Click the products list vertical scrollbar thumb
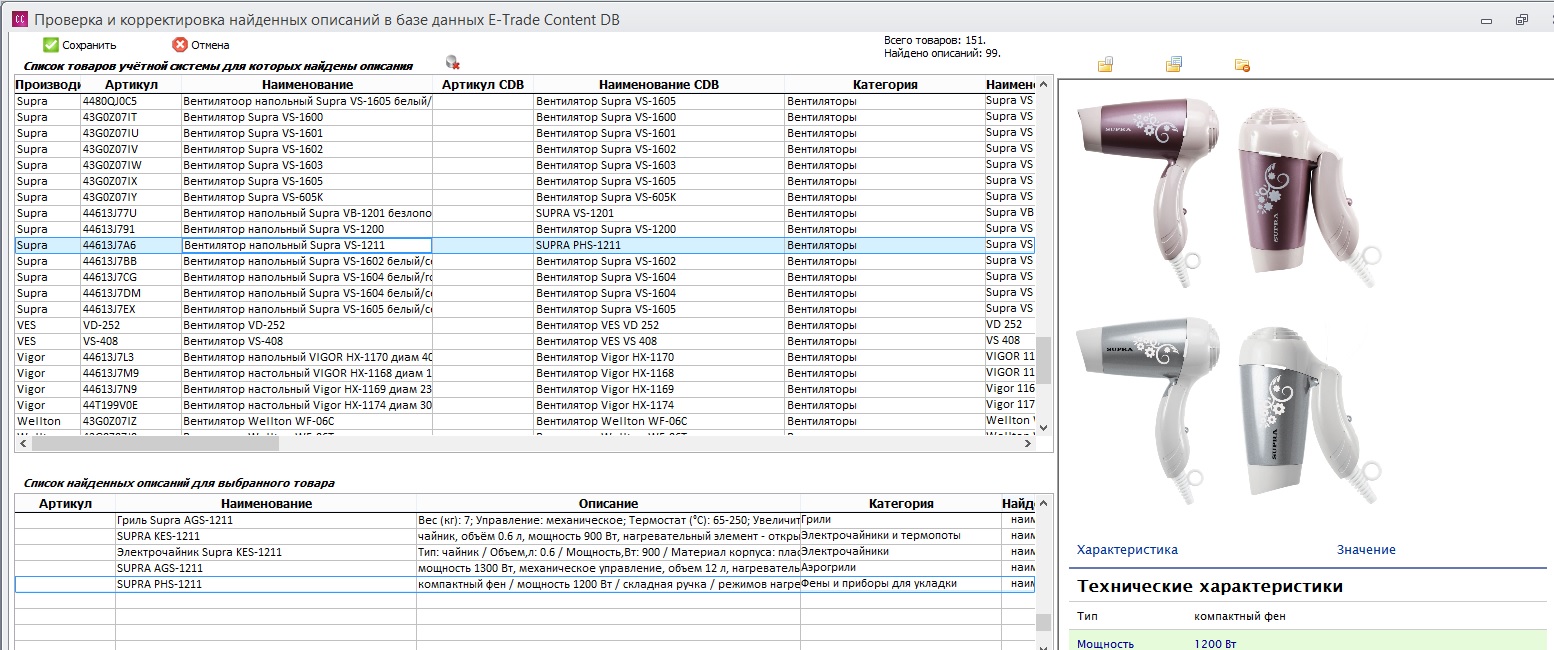This screenshot has width=1554, height=650. pos(1044,360)
